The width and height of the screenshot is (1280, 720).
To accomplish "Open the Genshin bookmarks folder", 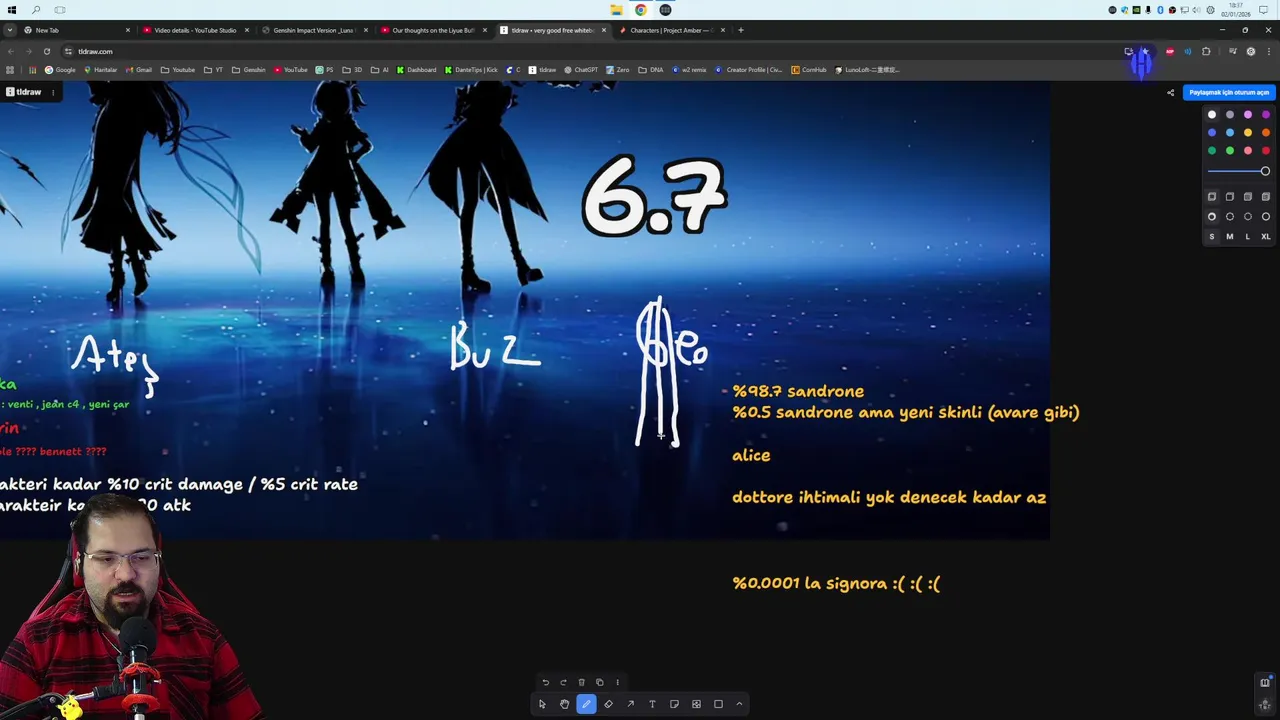I will click(x=249, y=70).
